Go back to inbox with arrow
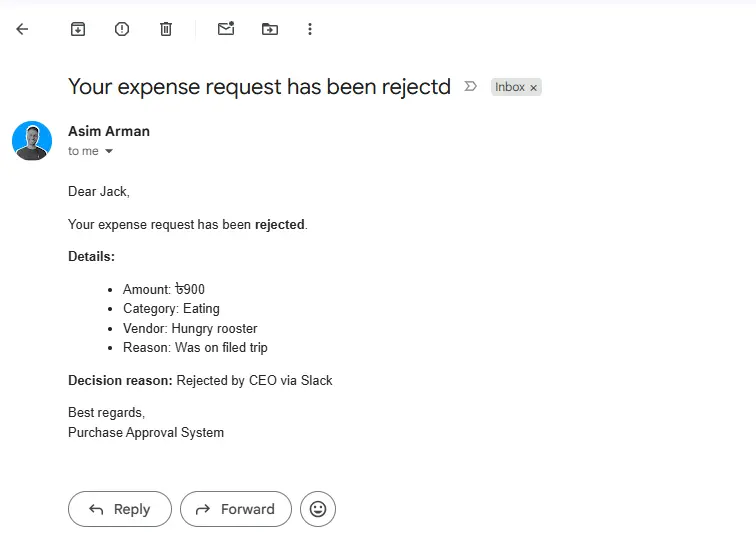Viewport: 756px width, 550px height. pos(22,29)
